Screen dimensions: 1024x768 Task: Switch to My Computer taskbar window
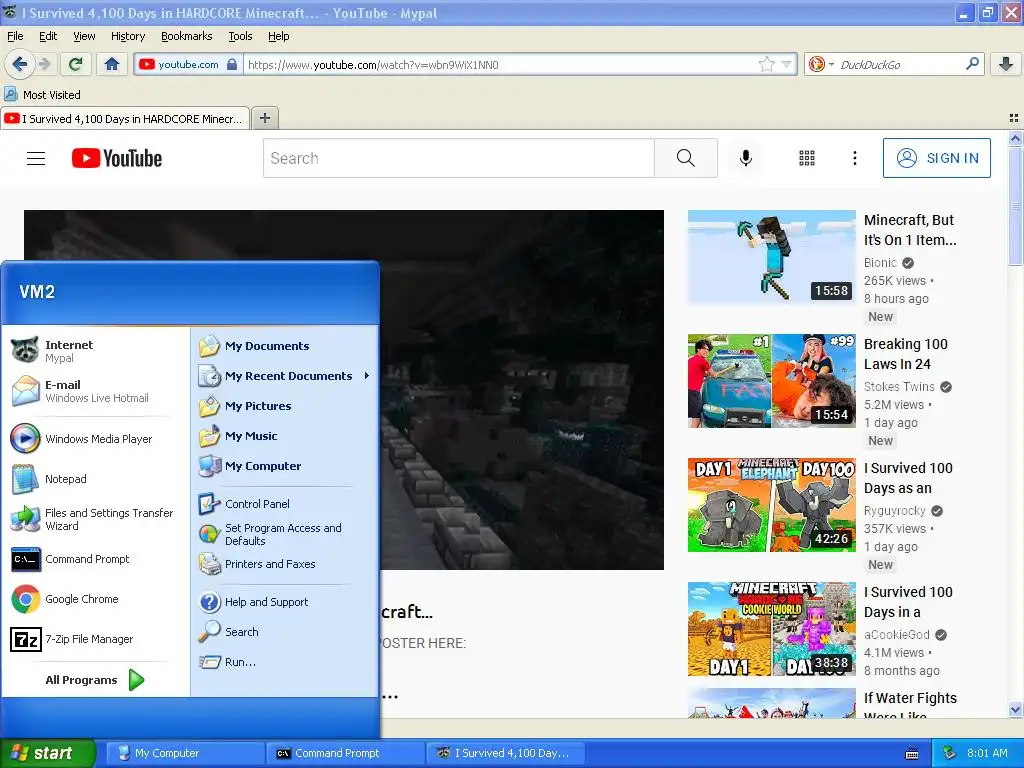pos(185,753)
